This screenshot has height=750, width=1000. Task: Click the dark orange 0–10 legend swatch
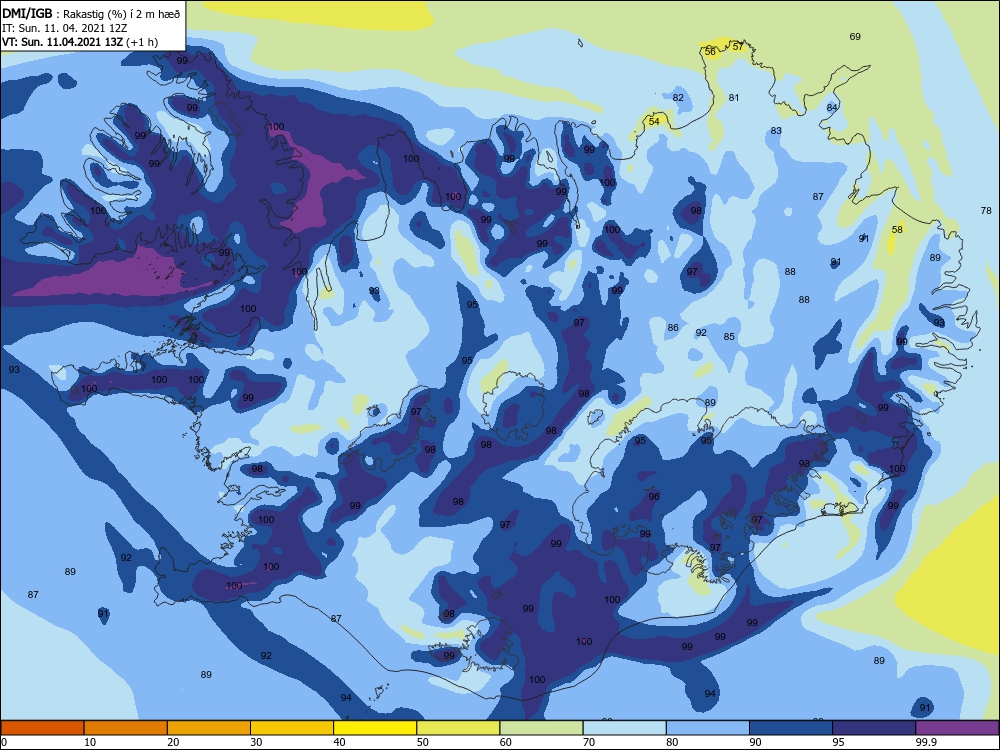click(42, 728)
